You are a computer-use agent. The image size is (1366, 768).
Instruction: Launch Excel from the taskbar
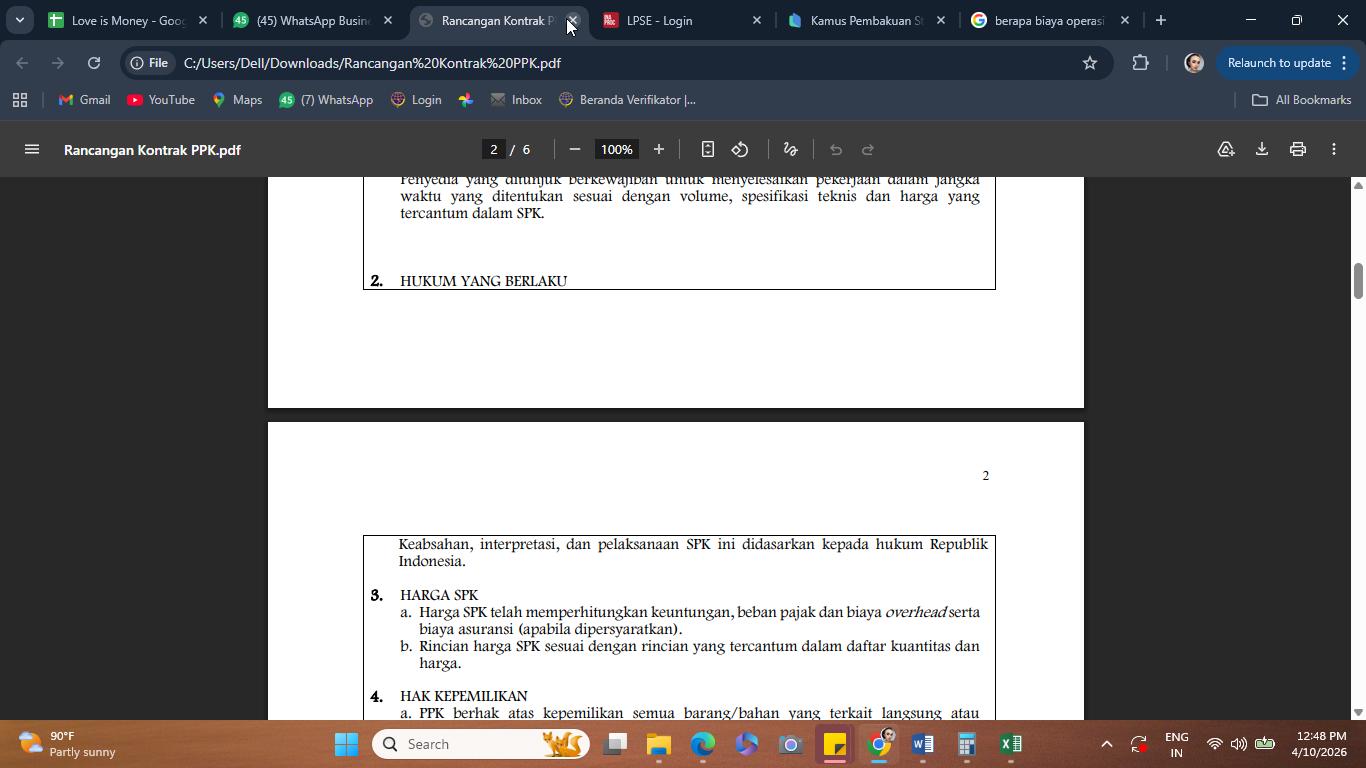1011,744
